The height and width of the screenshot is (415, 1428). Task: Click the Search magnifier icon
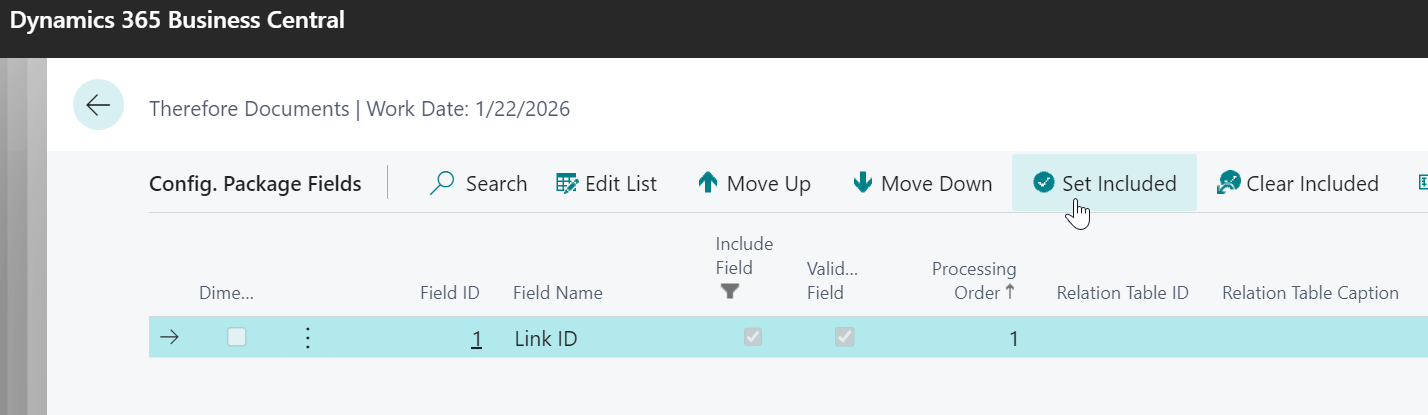pos(442,184)
